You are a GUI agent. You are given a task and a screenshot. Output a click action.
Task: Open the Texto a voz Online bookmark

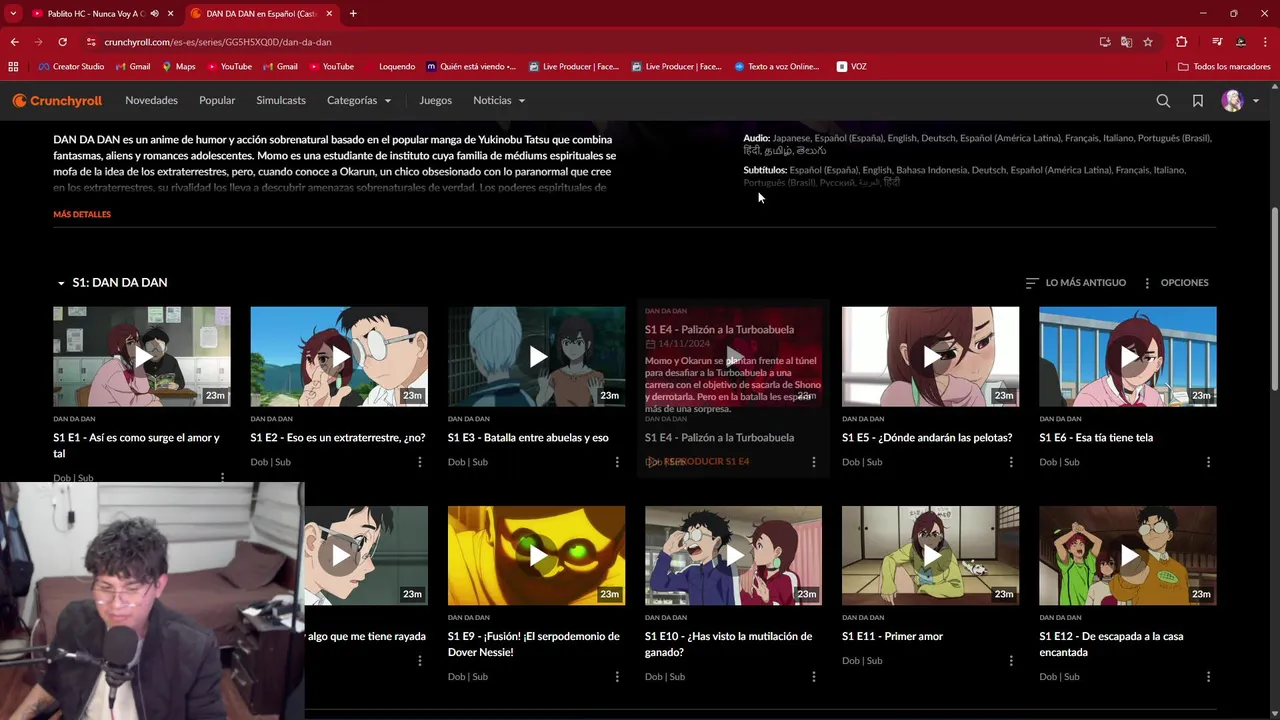(777, 67)
